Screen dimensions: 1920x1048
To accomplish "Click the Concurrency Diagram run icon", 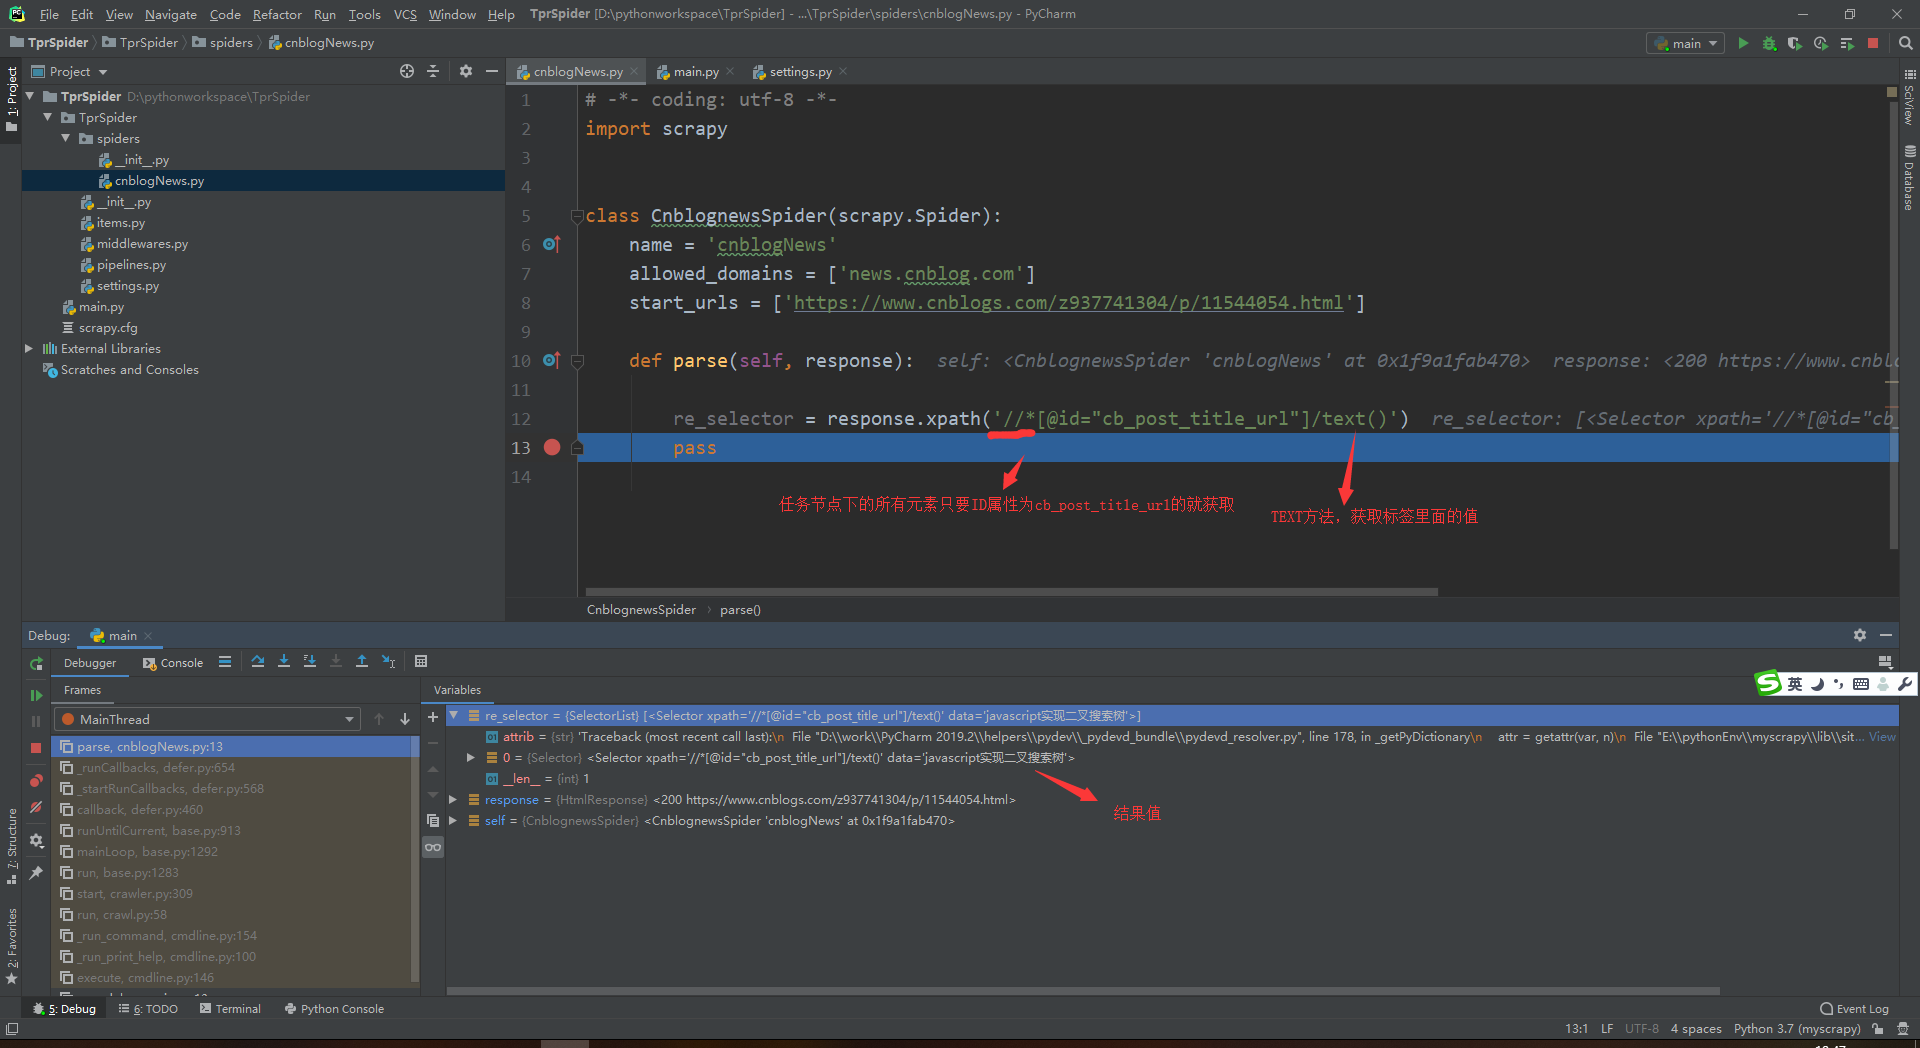I will tap(1847, 43).
